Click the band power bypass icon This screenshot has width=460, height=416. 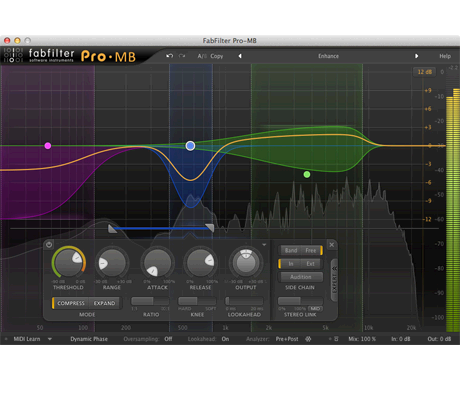pyautogui.click(x=49, y=245)
